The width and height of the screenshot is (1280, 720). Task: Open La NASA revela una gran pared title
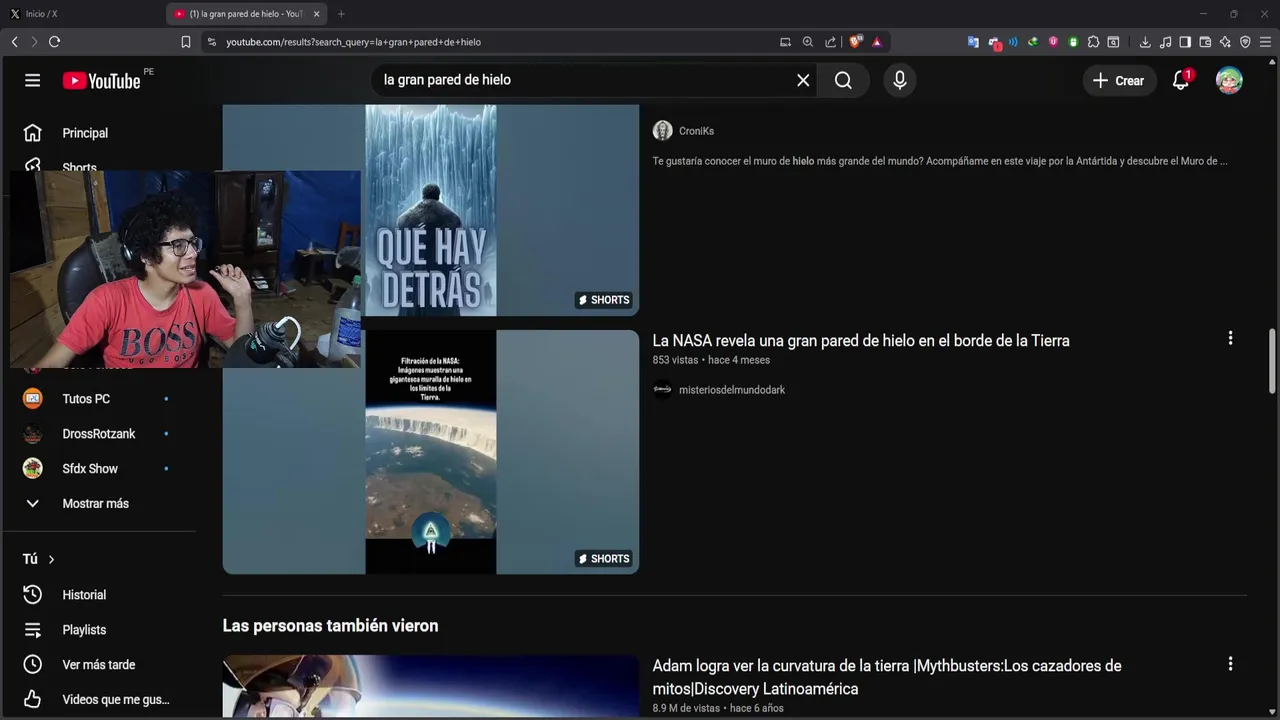(861, 341)
